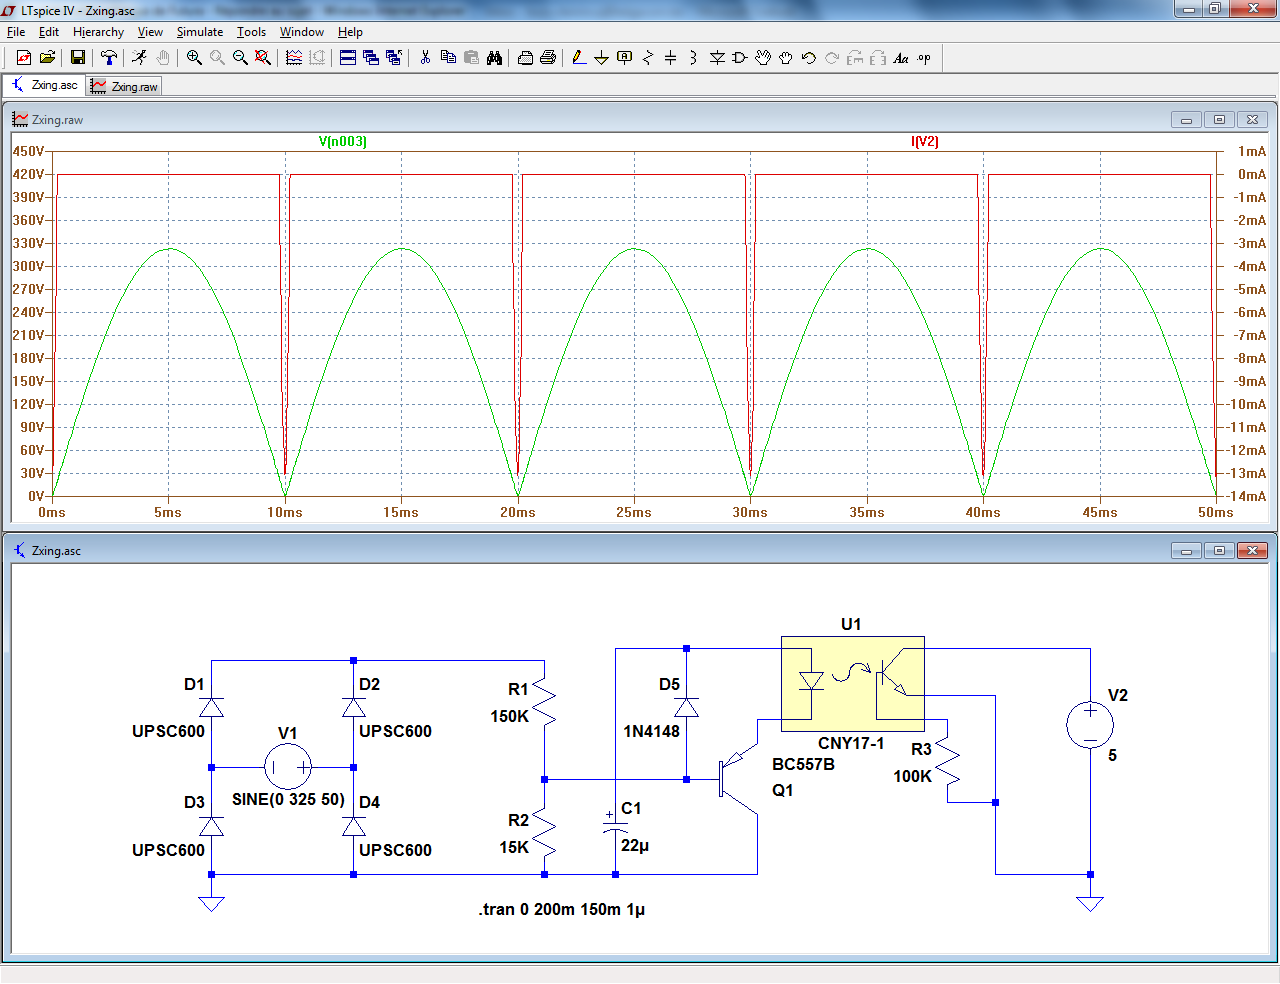Click the Run simulation icon

[140, 58]
